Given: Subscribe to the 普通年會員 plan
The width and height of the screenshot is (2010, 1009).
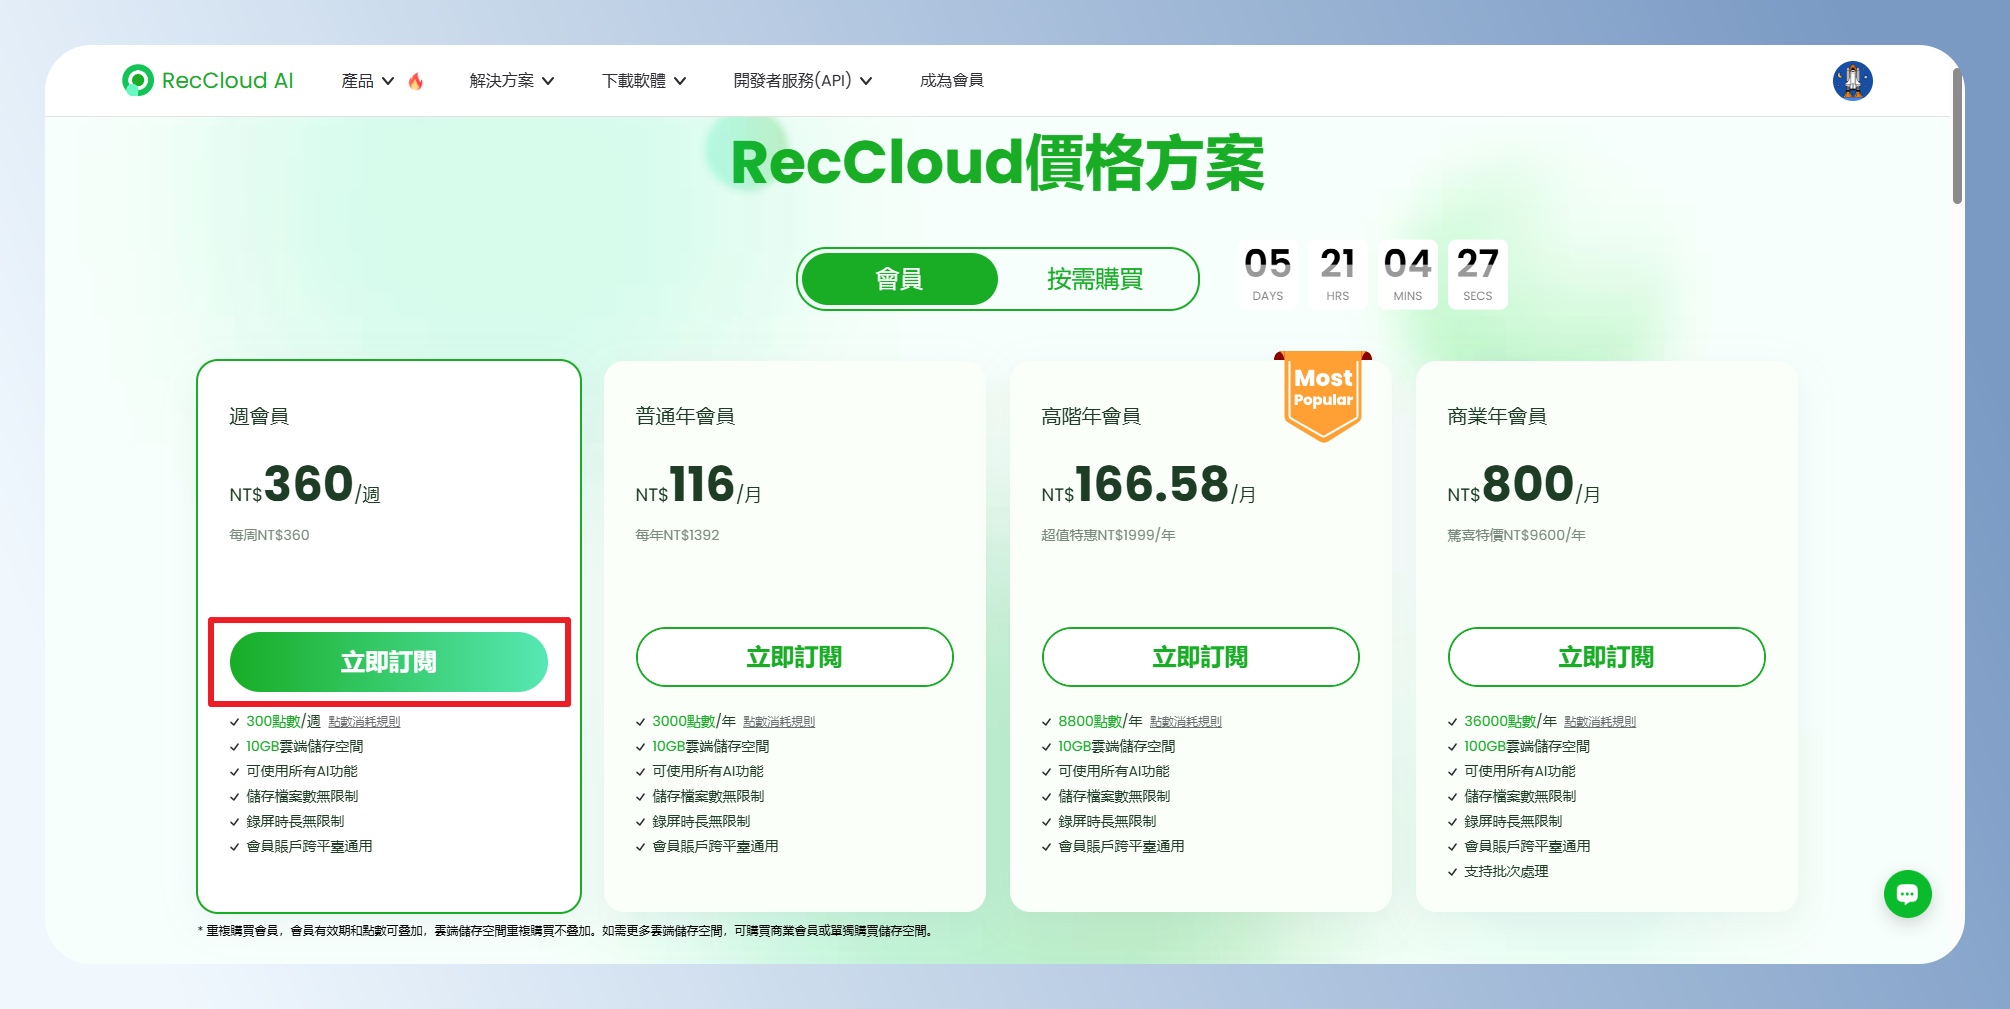Looking at the screenshot, I should point(794,657).
